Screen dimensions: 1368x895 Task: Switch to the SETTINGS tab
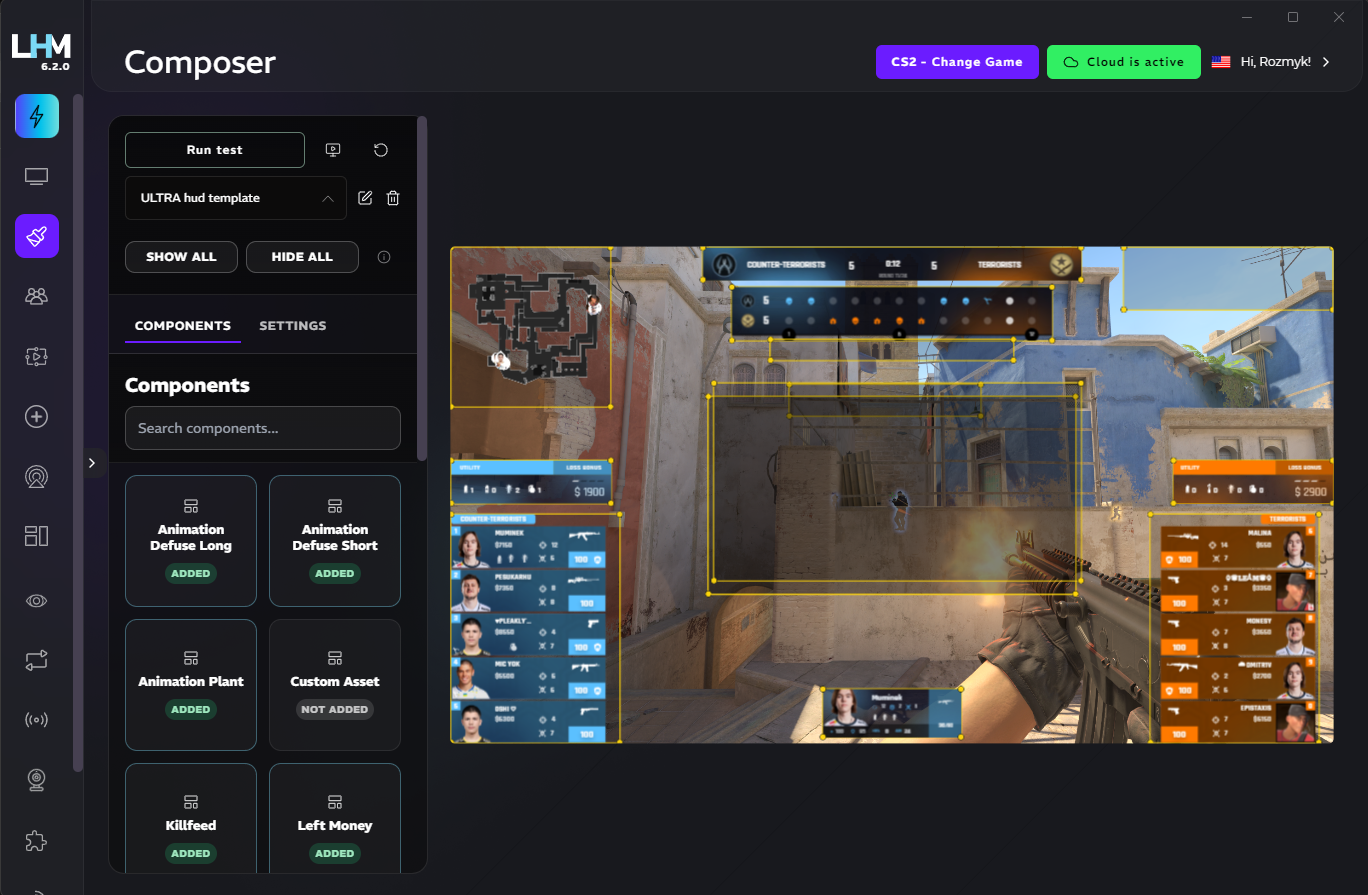(292, 325)
